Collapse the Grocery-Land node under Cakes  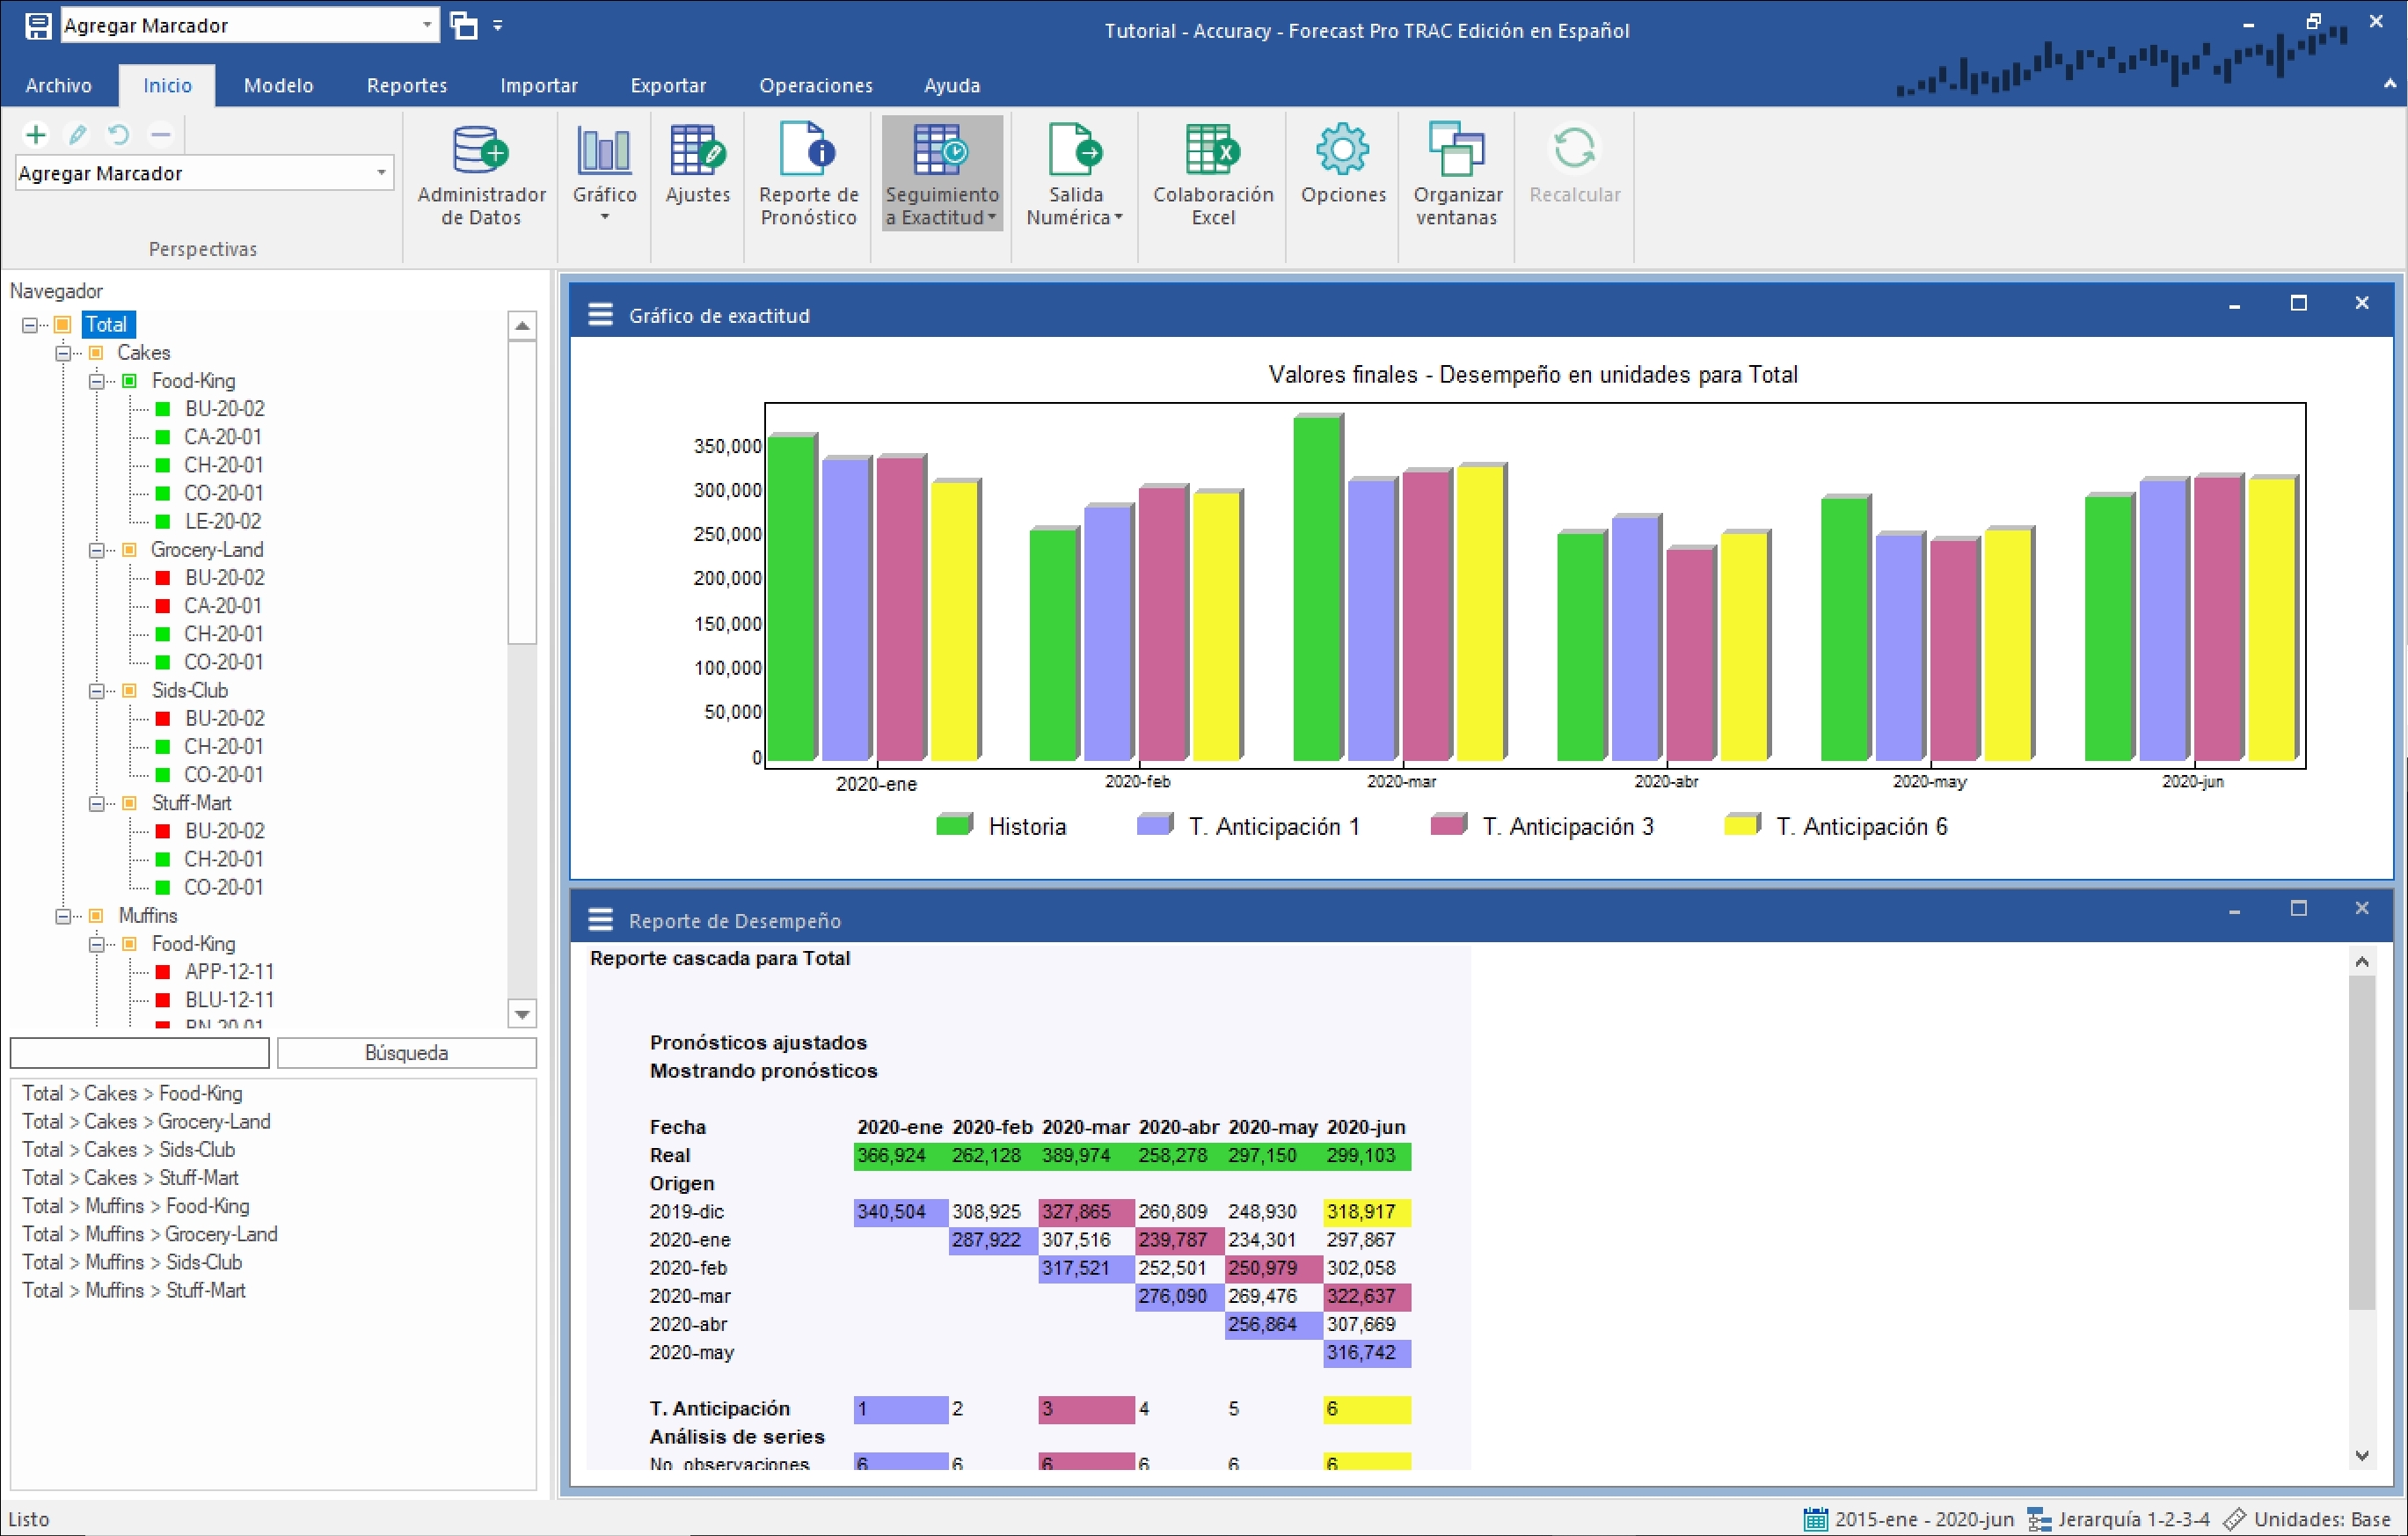[x=96, y=550]
